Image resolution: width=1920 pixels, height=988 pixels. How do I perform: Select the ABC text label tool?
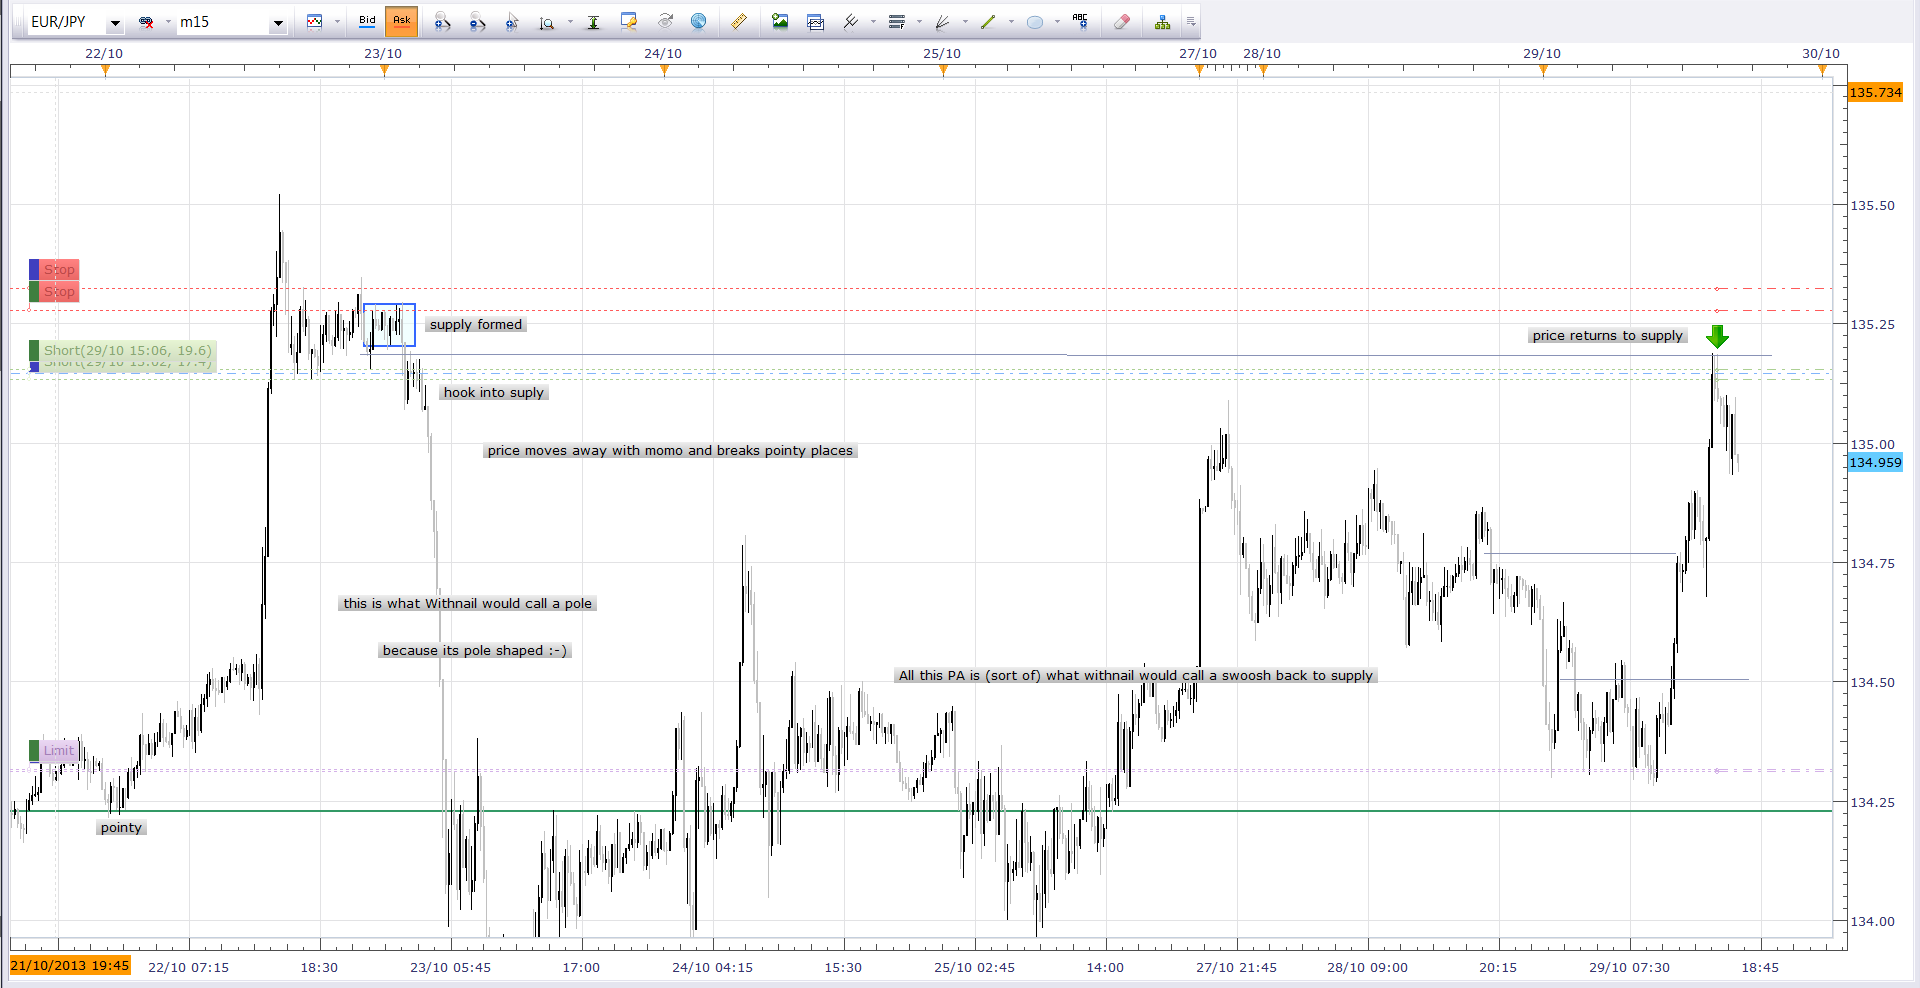1080,22
